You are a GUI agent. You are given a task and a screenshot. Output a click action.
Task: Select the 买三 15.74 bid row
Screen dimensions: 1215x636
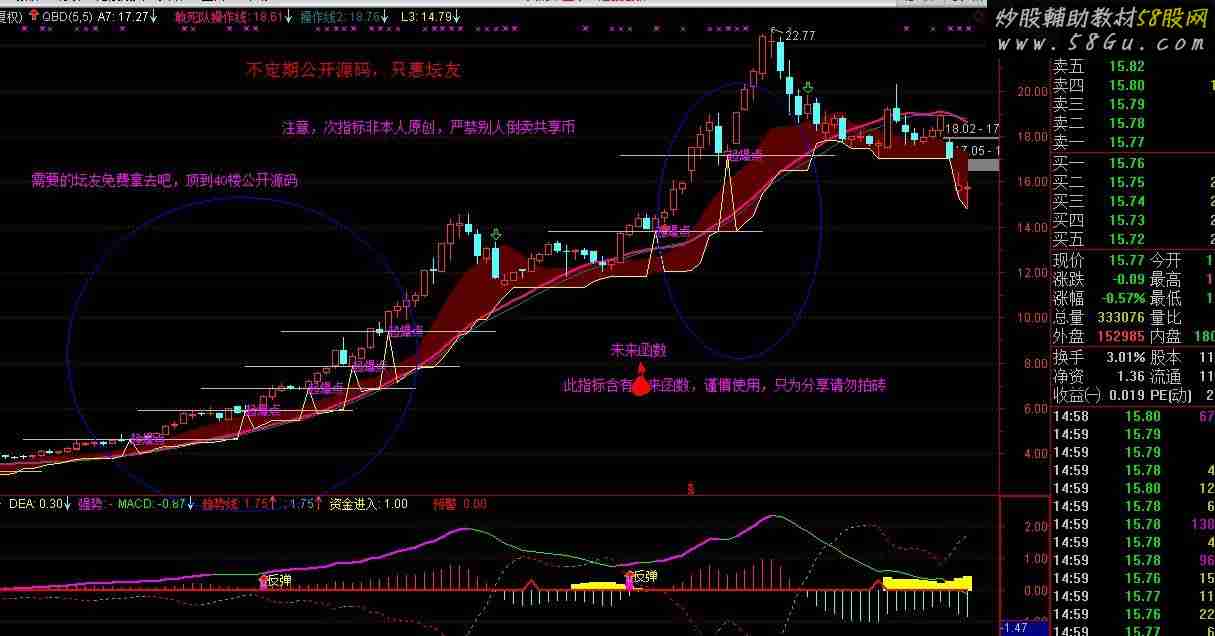click(x=1134, y=201)
